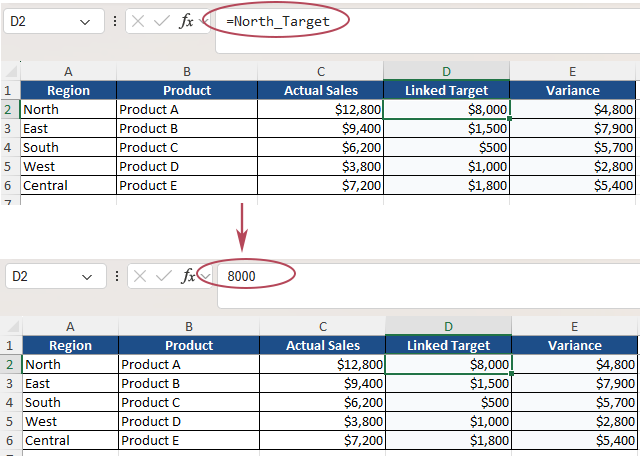
Task: Click Enter checkmark icon in top formula bar
Action: click(x=162, y=21)
